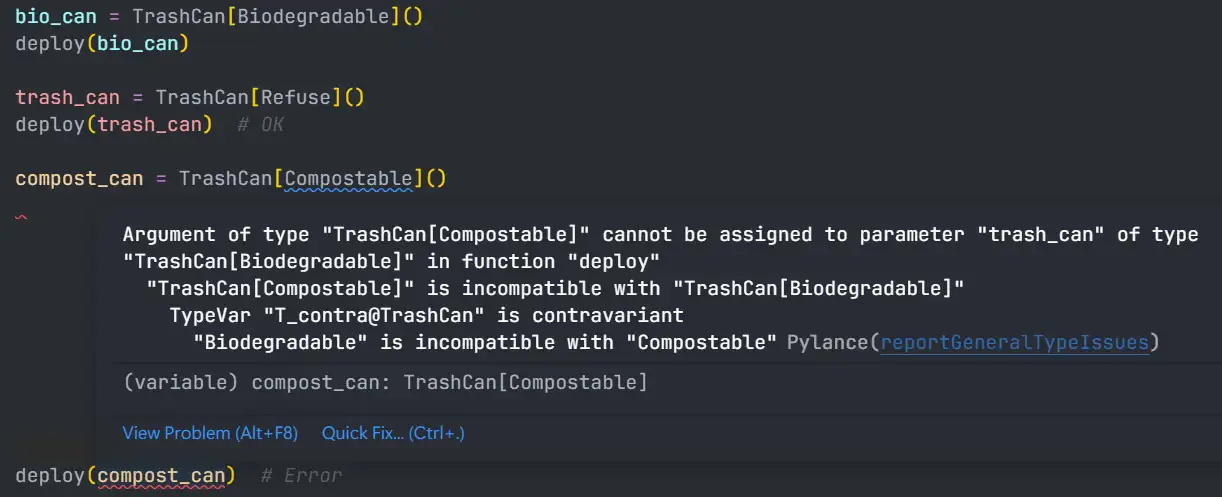Screen dimensions: 1222x497
Task: Click the deploy call with bio_can argument
Action: pos(102,44)
